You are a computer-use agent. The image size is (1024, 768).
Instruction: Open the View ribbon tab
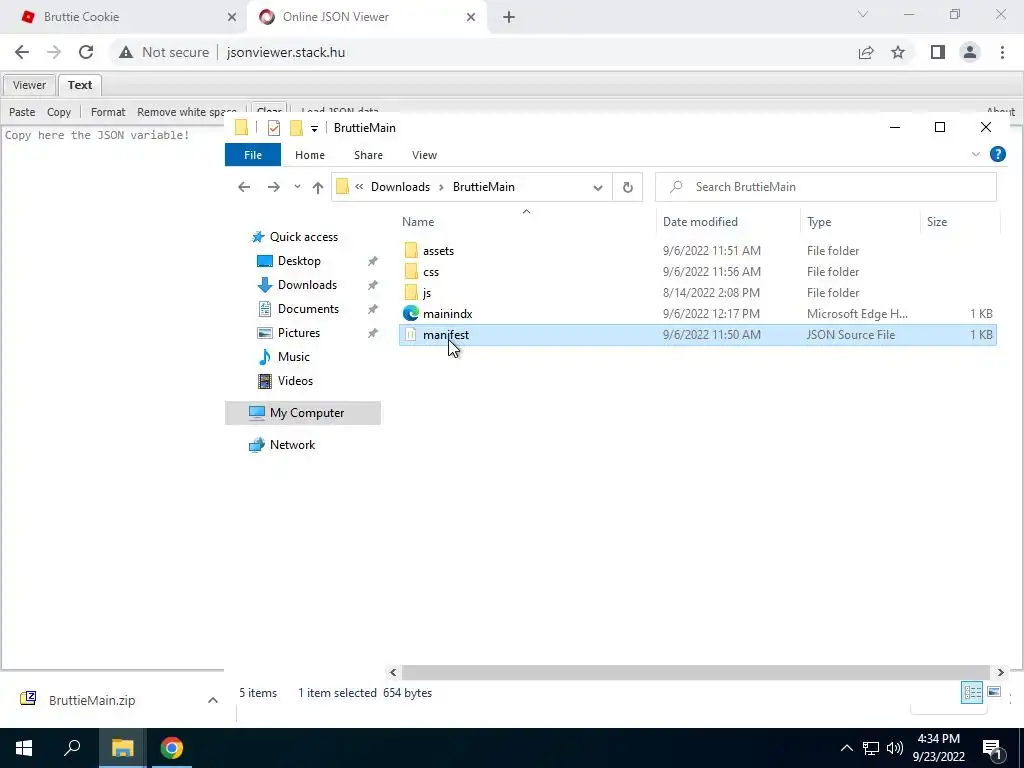[424, 155]
